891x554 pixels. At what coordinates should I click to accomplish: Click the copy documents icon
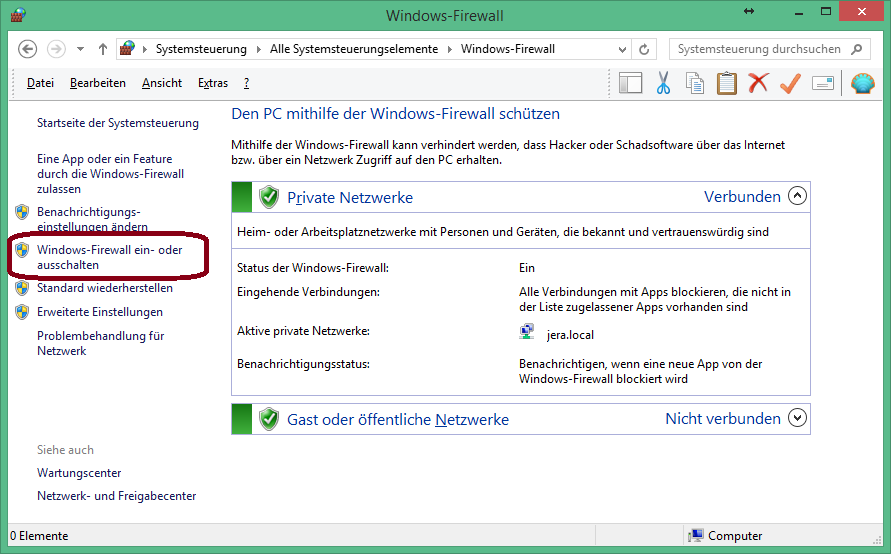(x=694, y=84)
